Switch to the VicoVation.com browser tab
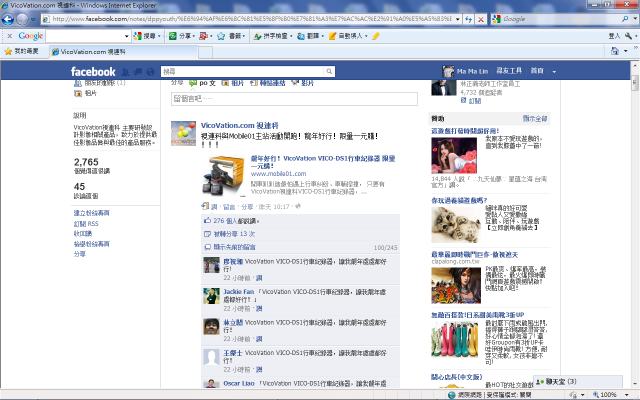This screenshot has height=400, width=640. [x=123, y=52]
